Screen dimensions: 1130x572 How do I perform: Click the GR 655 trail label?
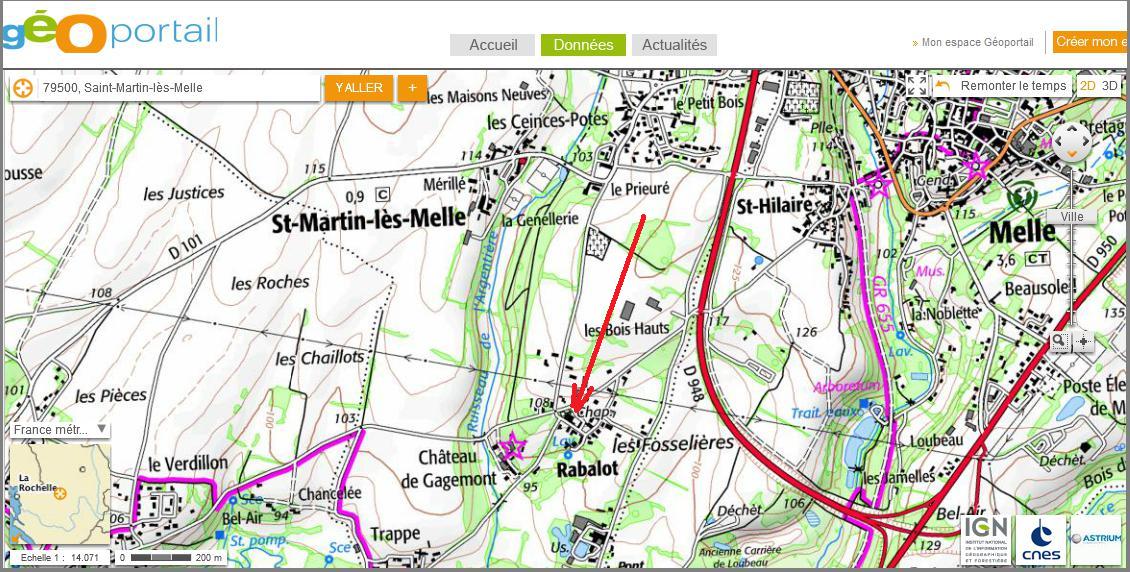pos(882,303)
